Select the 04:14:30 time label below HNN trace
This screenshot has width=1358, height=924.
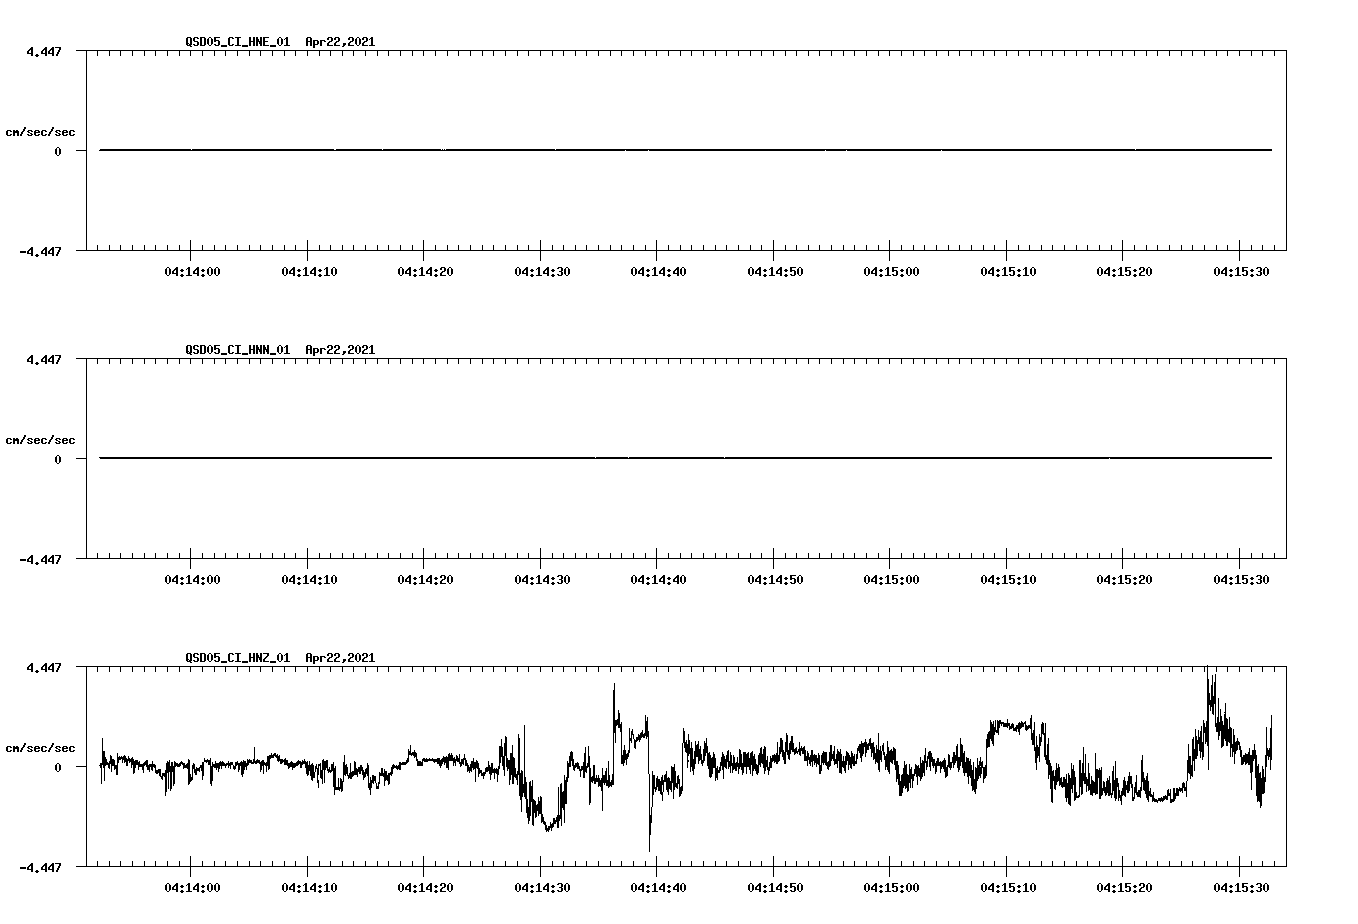coord(543,577)
